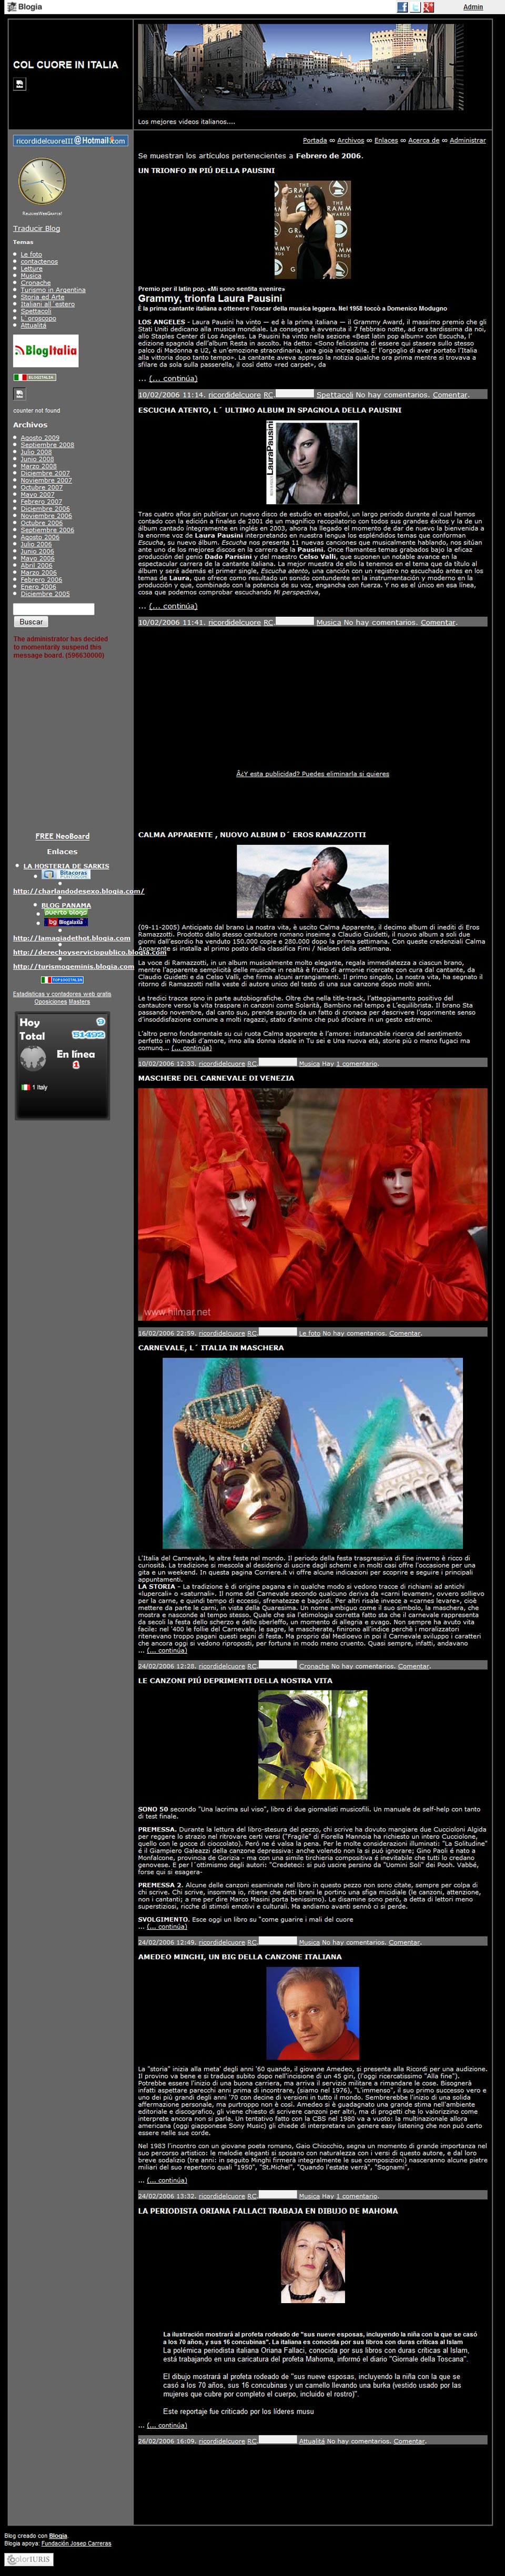Click the small BlogItalia flag badge
The image size is (505, 2576).
coord(34,377)
